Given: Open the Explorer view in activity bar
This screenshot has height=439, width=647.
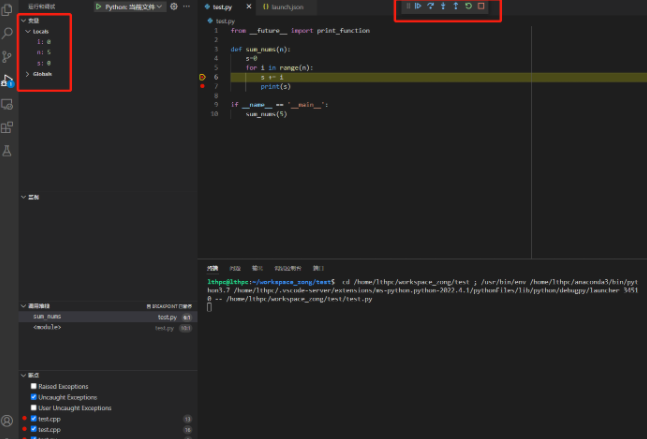Looking at the screenshot, I should (x=8, y=9).
